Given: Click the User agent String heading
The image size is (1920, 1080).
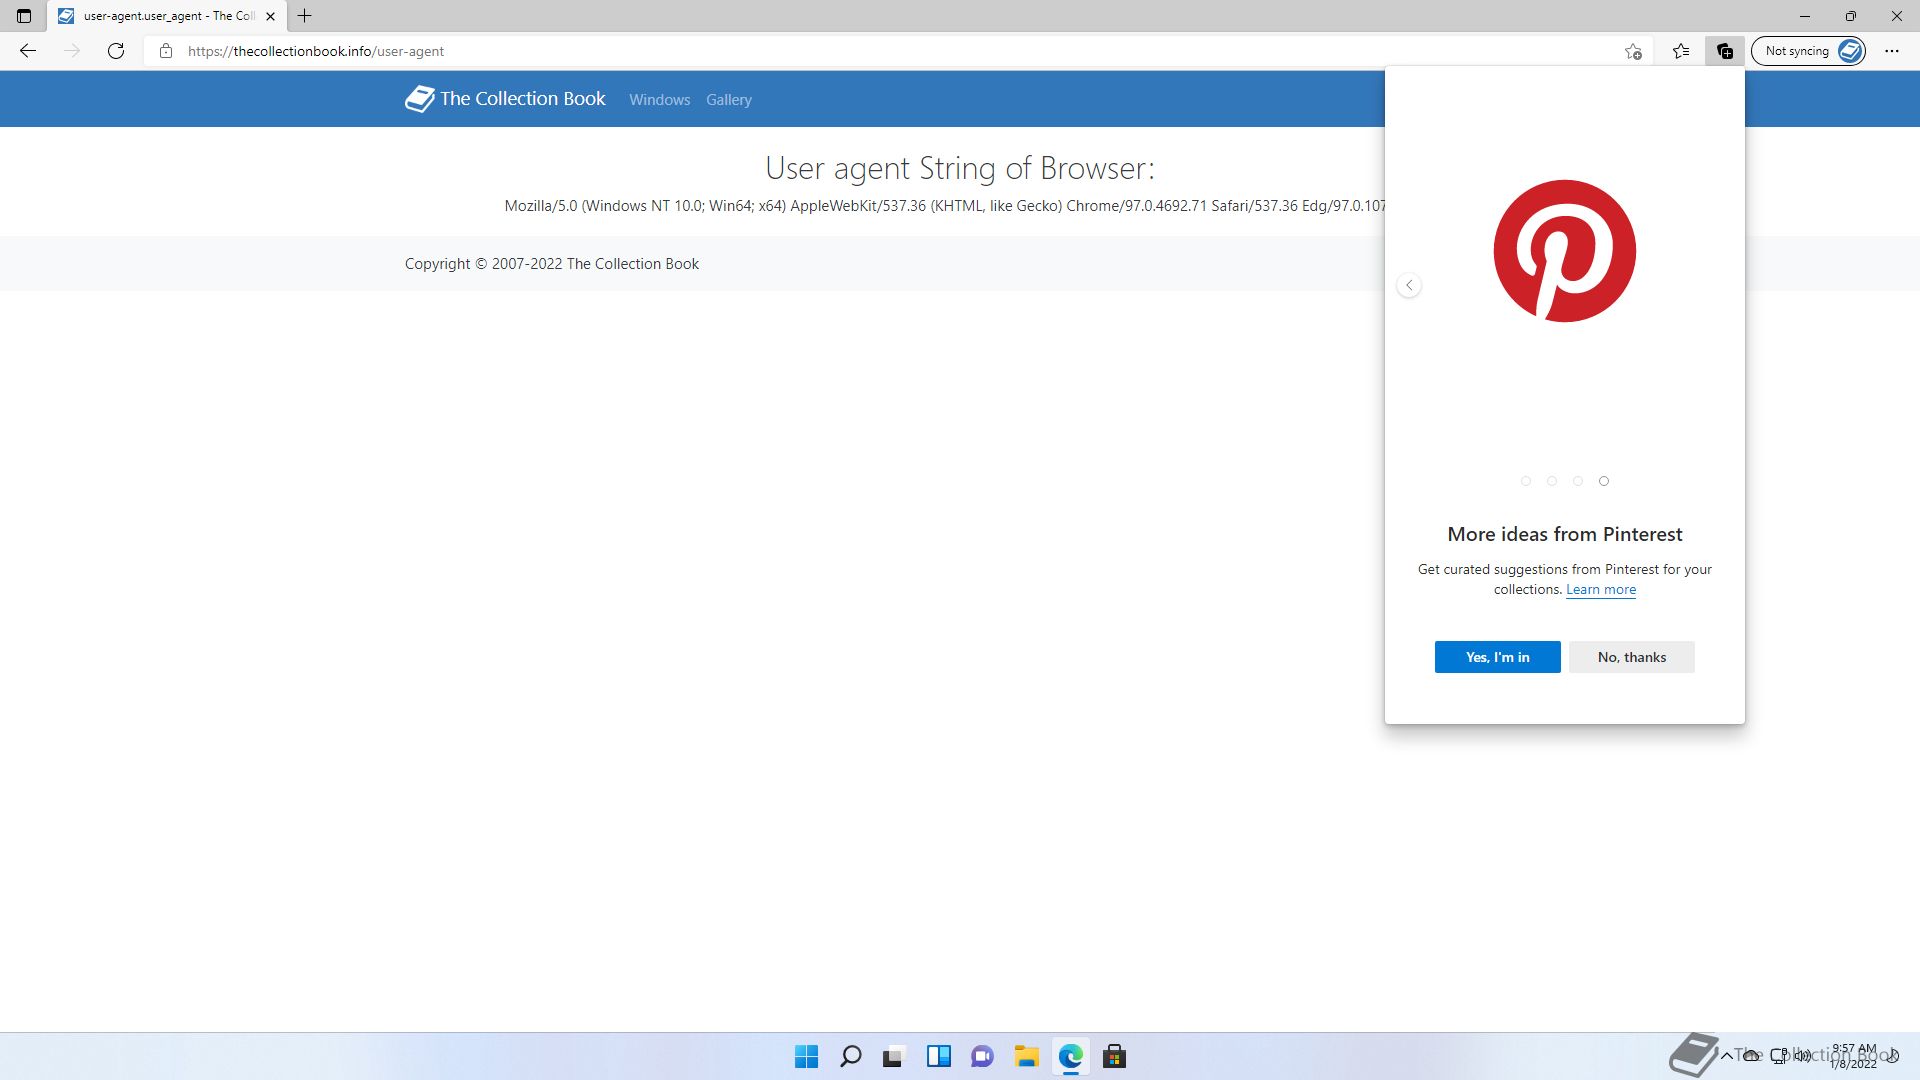Looking at the screenshot, I should pyautogui.click(x=960, y=168).
